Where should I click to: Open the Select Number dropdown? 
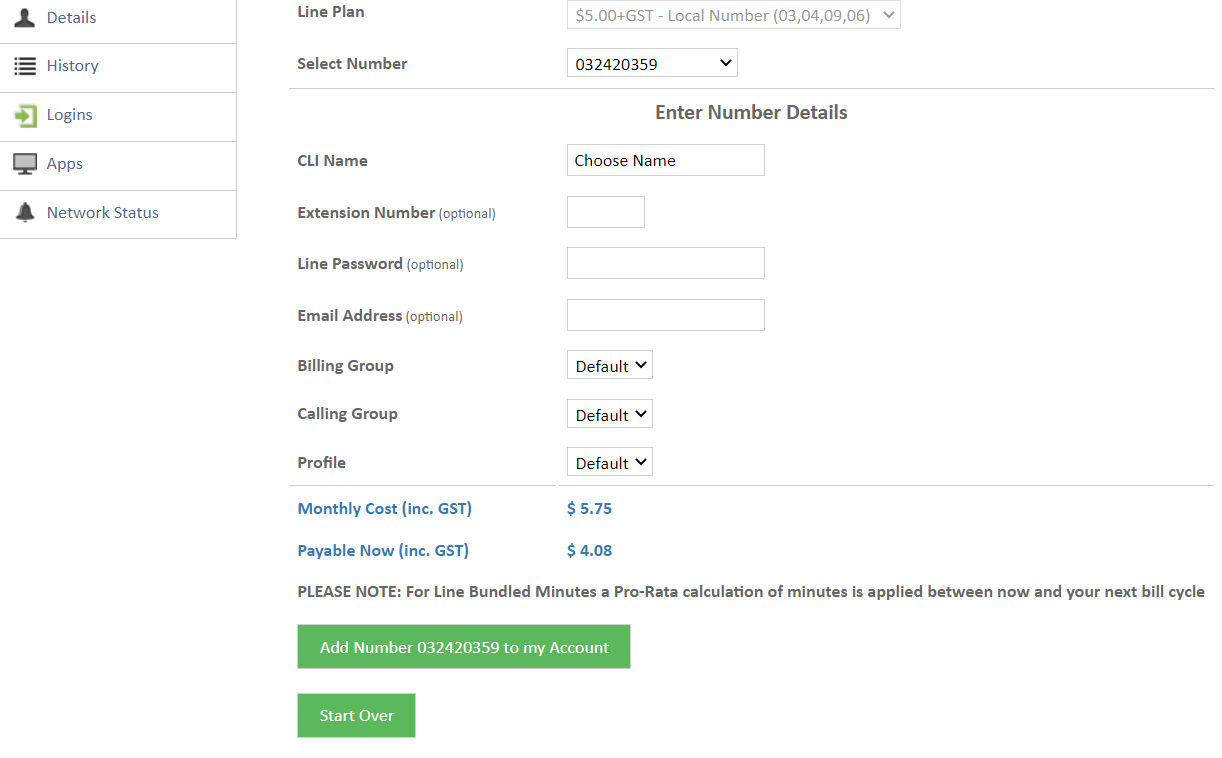(652, 64)
